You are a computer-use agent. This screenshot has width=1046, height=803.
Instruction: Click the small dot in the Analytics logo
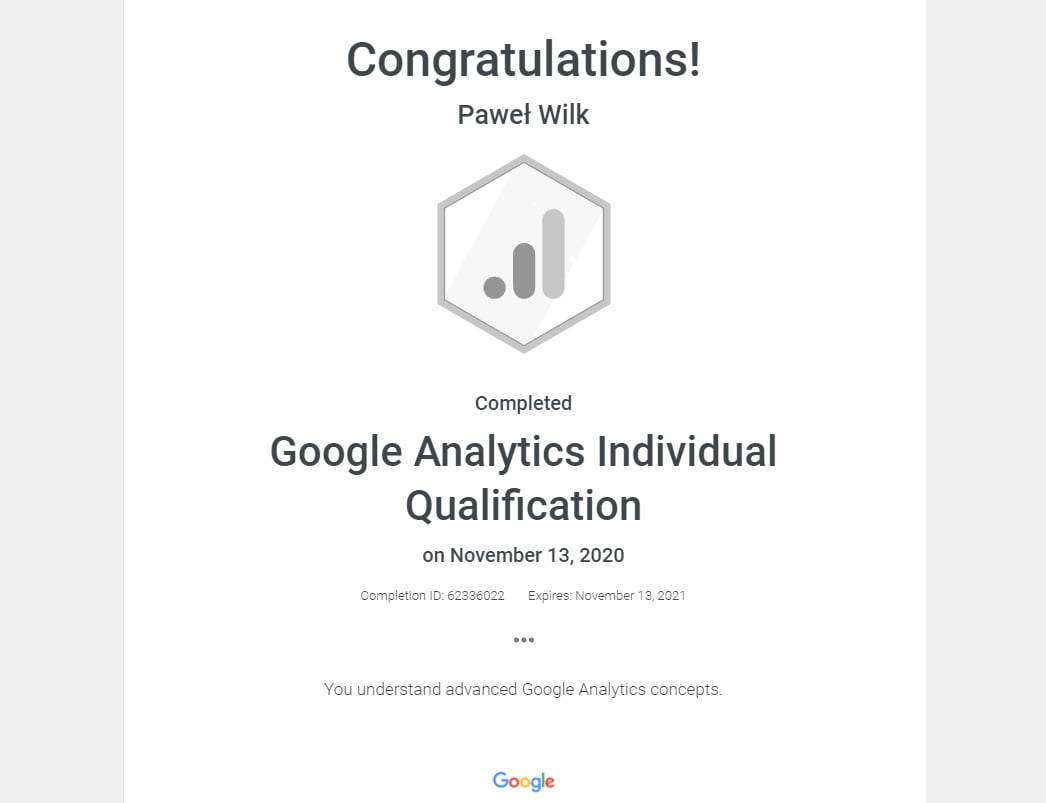pyautogui.click(x=494, y=287)
